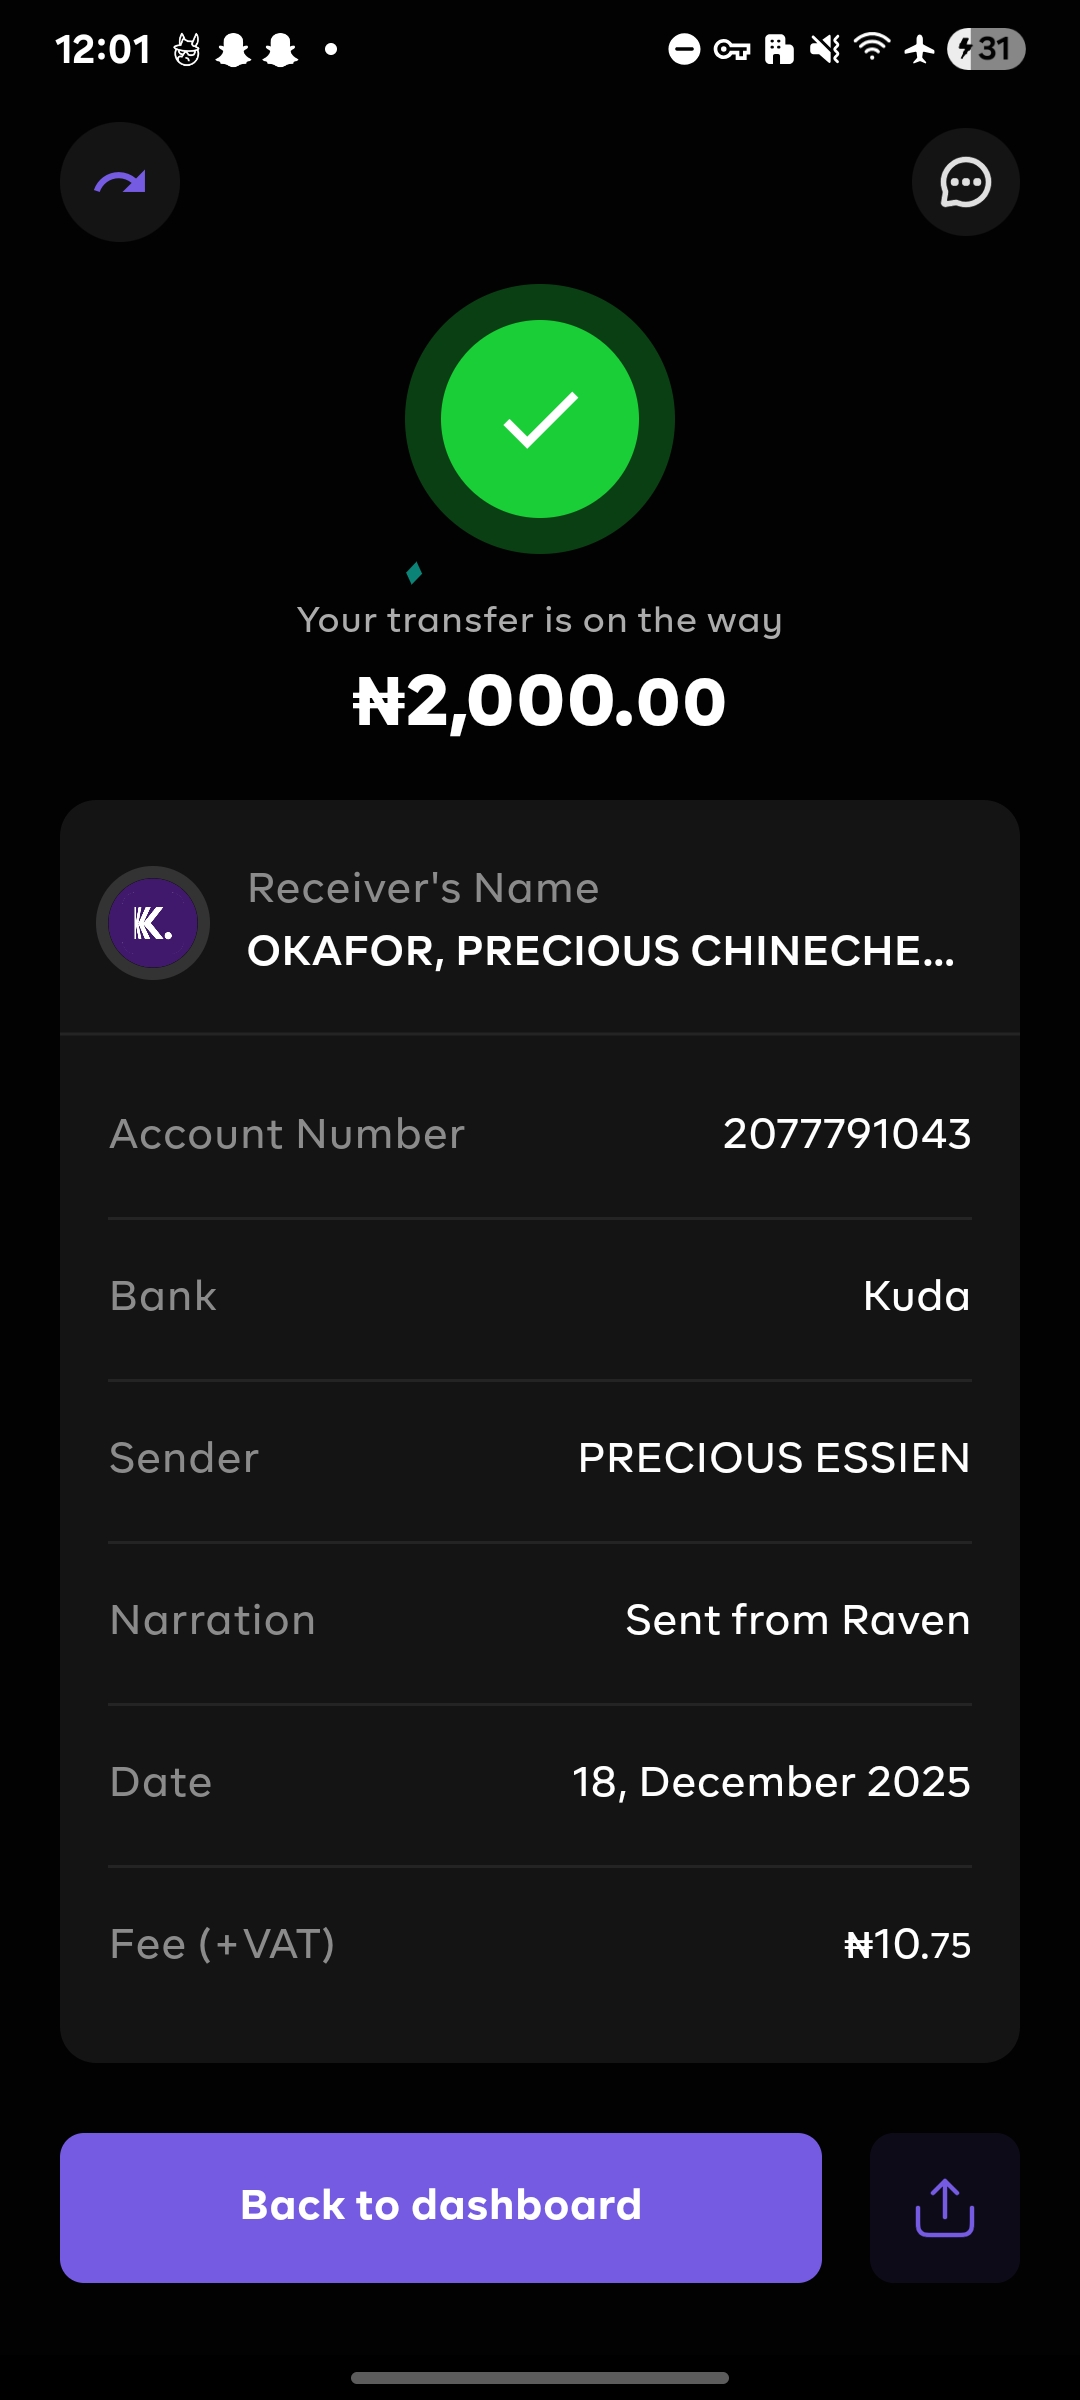
Task: Tap the muted sound status icon
Action: (x=825, y=48)
